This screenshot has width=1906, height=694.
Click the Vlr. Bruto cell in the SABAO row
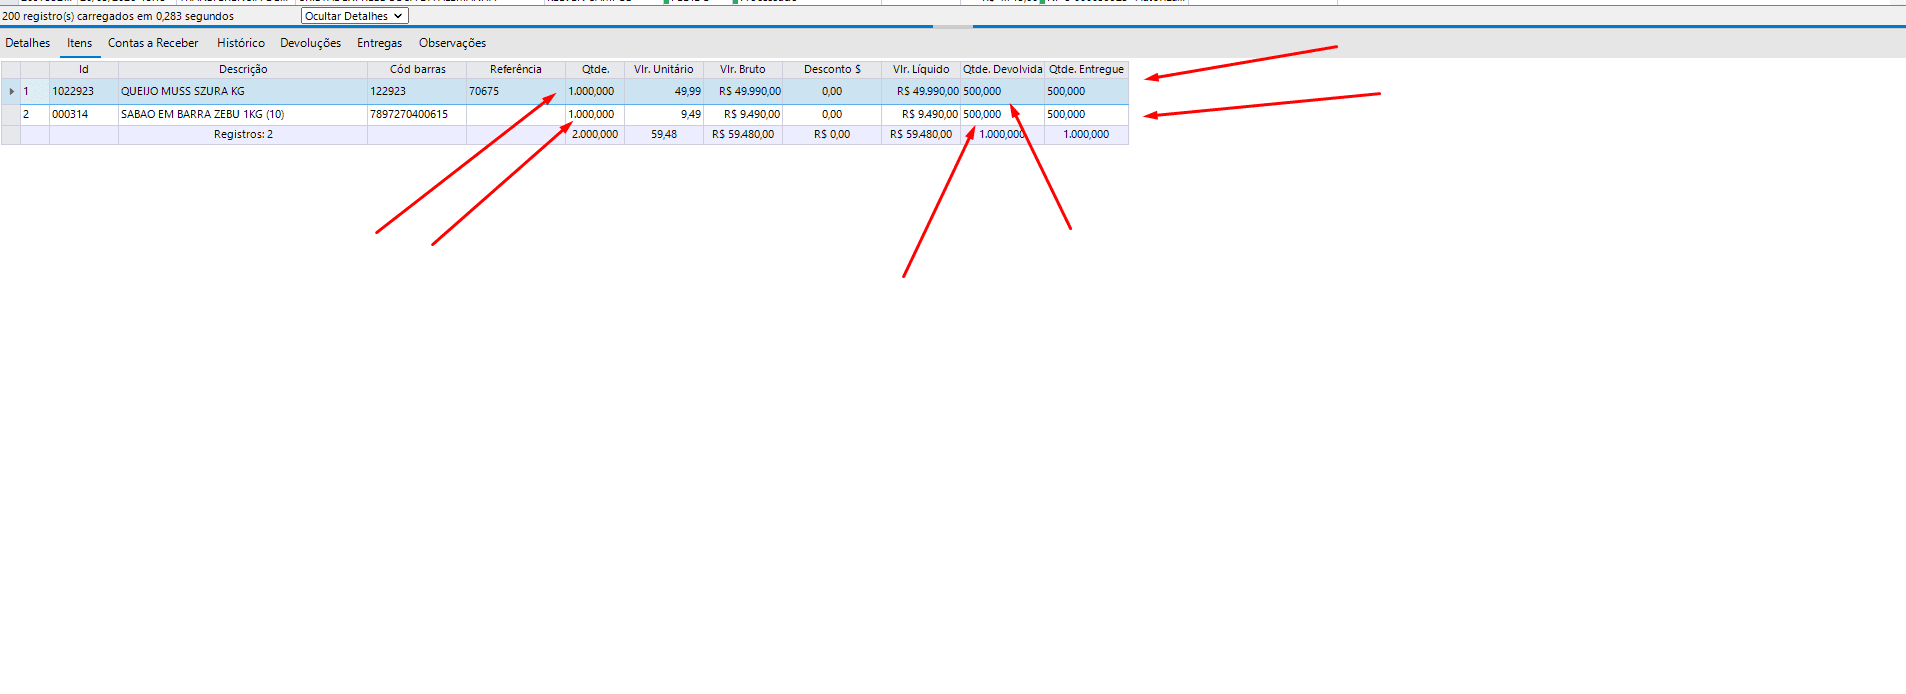pos(743,114)
